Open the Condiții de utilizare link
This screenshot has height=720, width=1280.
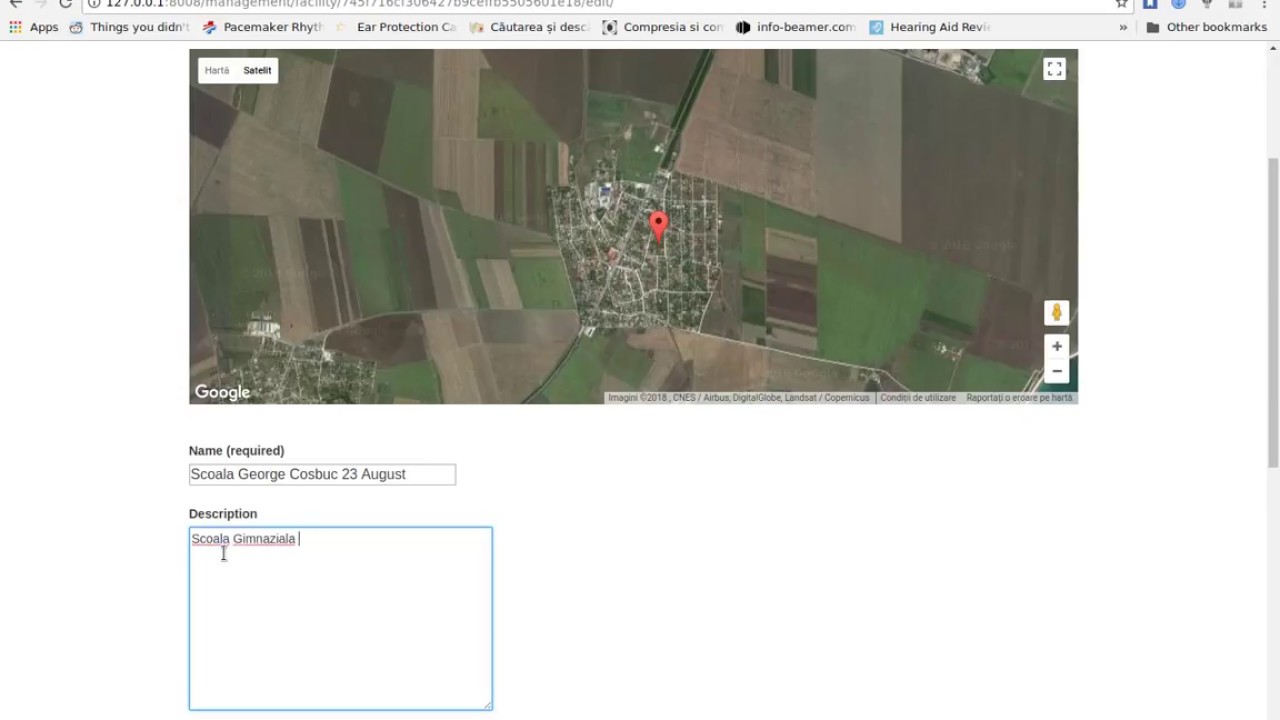click(918, 398)
